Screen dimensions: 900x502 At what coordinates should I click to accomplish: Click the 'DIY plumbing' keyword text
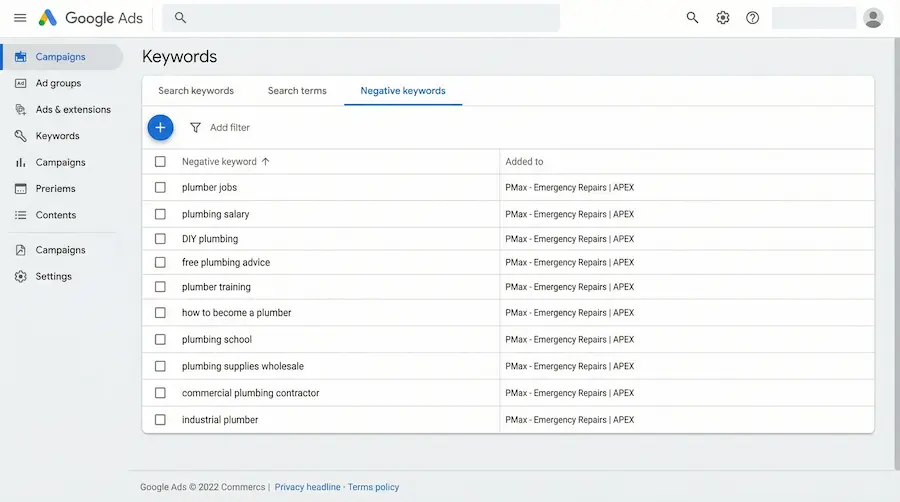210,239
